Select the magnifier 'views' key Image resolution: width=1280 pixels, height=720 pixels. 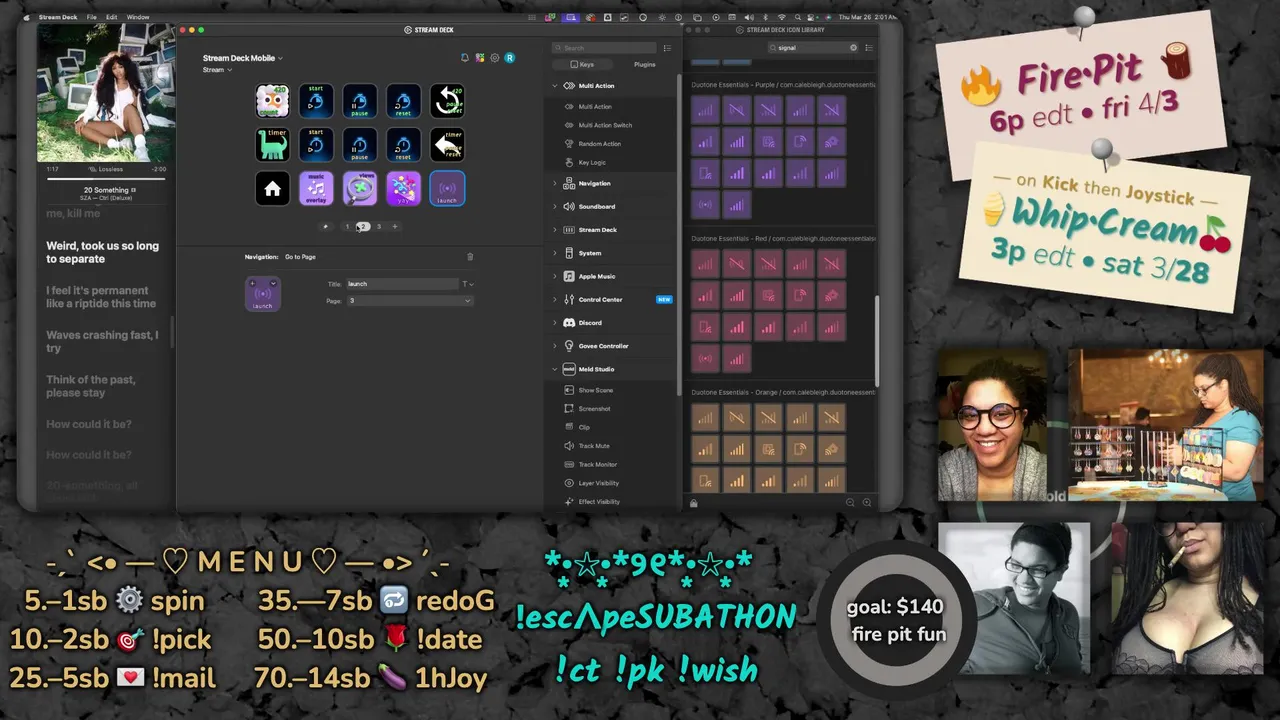click(x=360, y=189)
